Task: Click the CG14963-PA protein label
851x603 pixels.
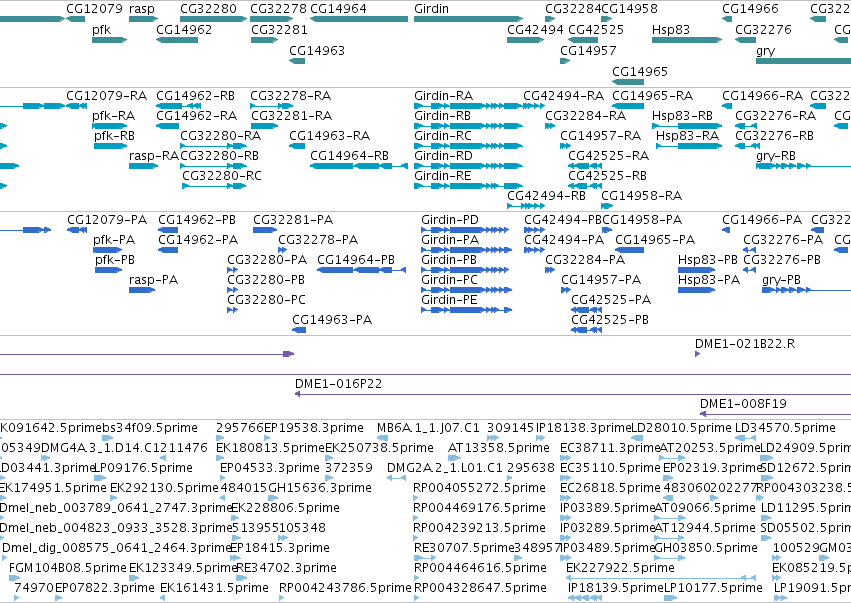Action: pos(332,320)
